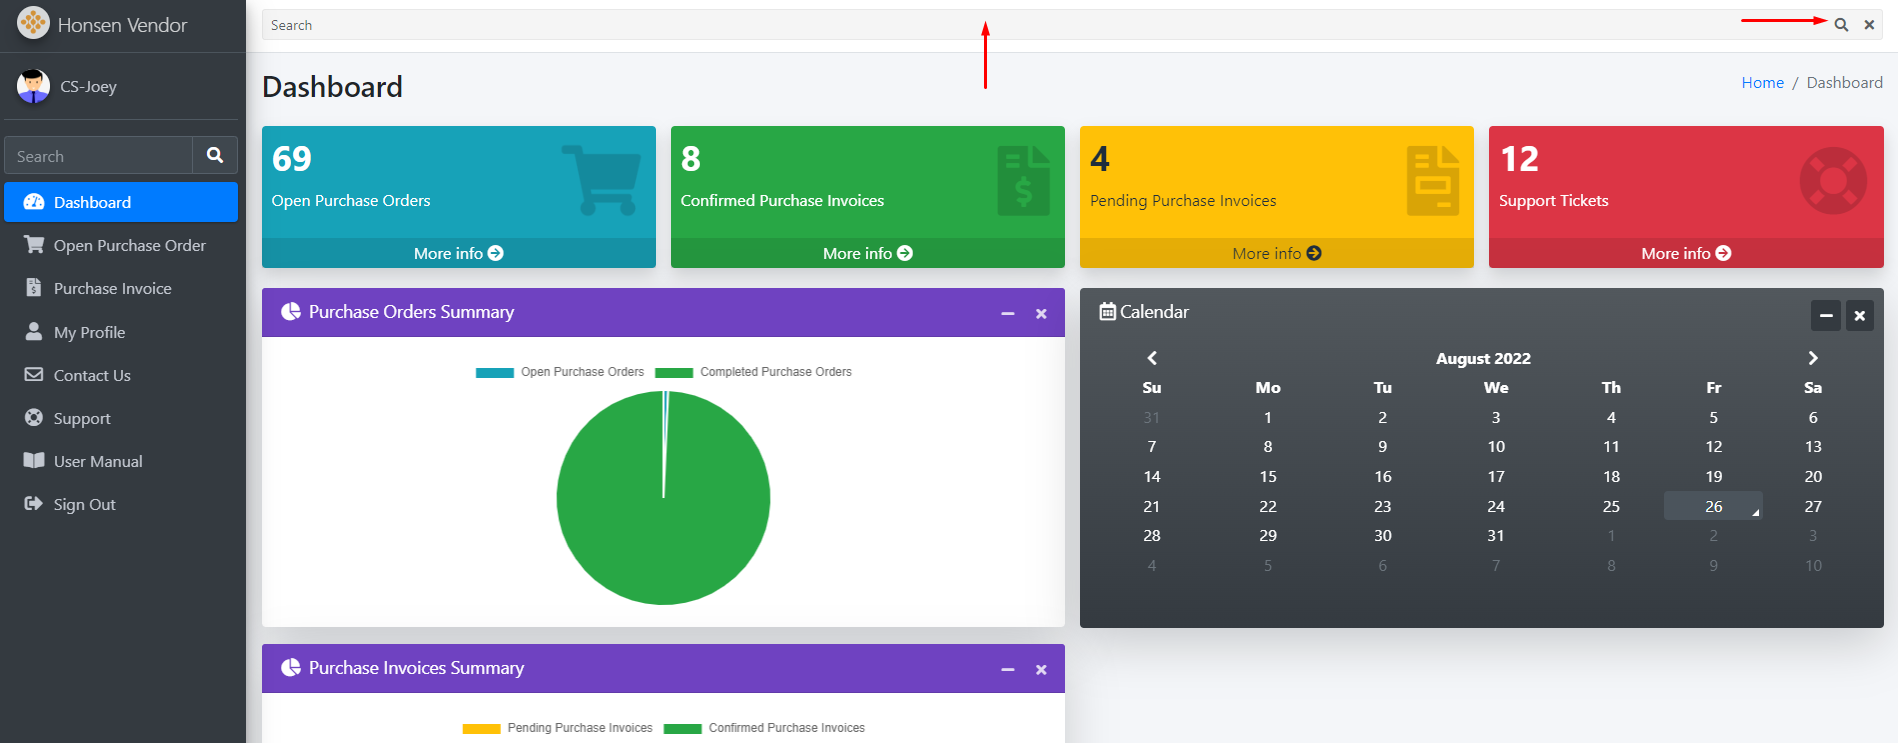The image size is (1898, 743).
Task: Click the lifebuoy icon on Support Tickets card
Action: click(x=1832, y=181)
